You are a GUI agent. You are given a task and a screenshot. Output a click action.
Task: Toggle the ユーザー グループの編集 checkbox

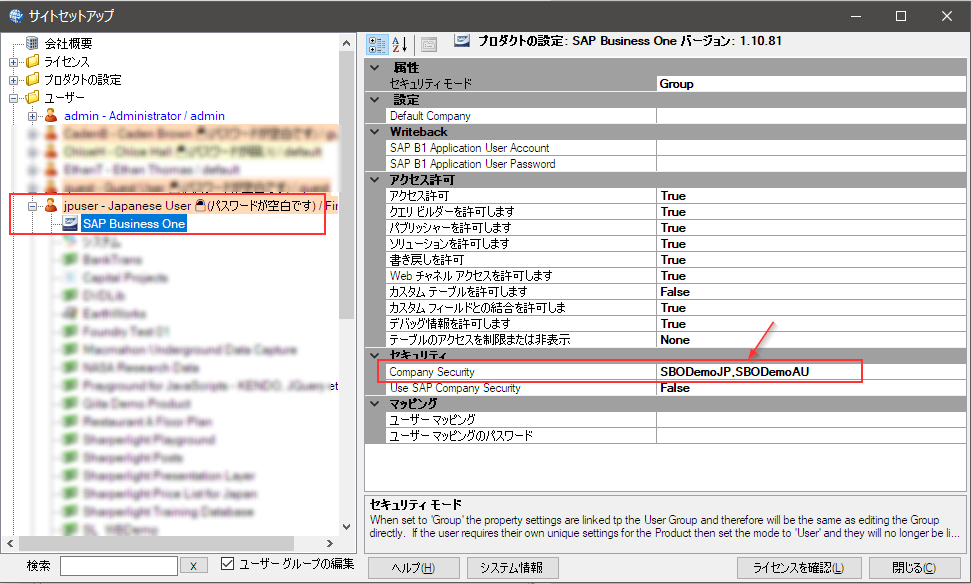click(x=227, y=564)
